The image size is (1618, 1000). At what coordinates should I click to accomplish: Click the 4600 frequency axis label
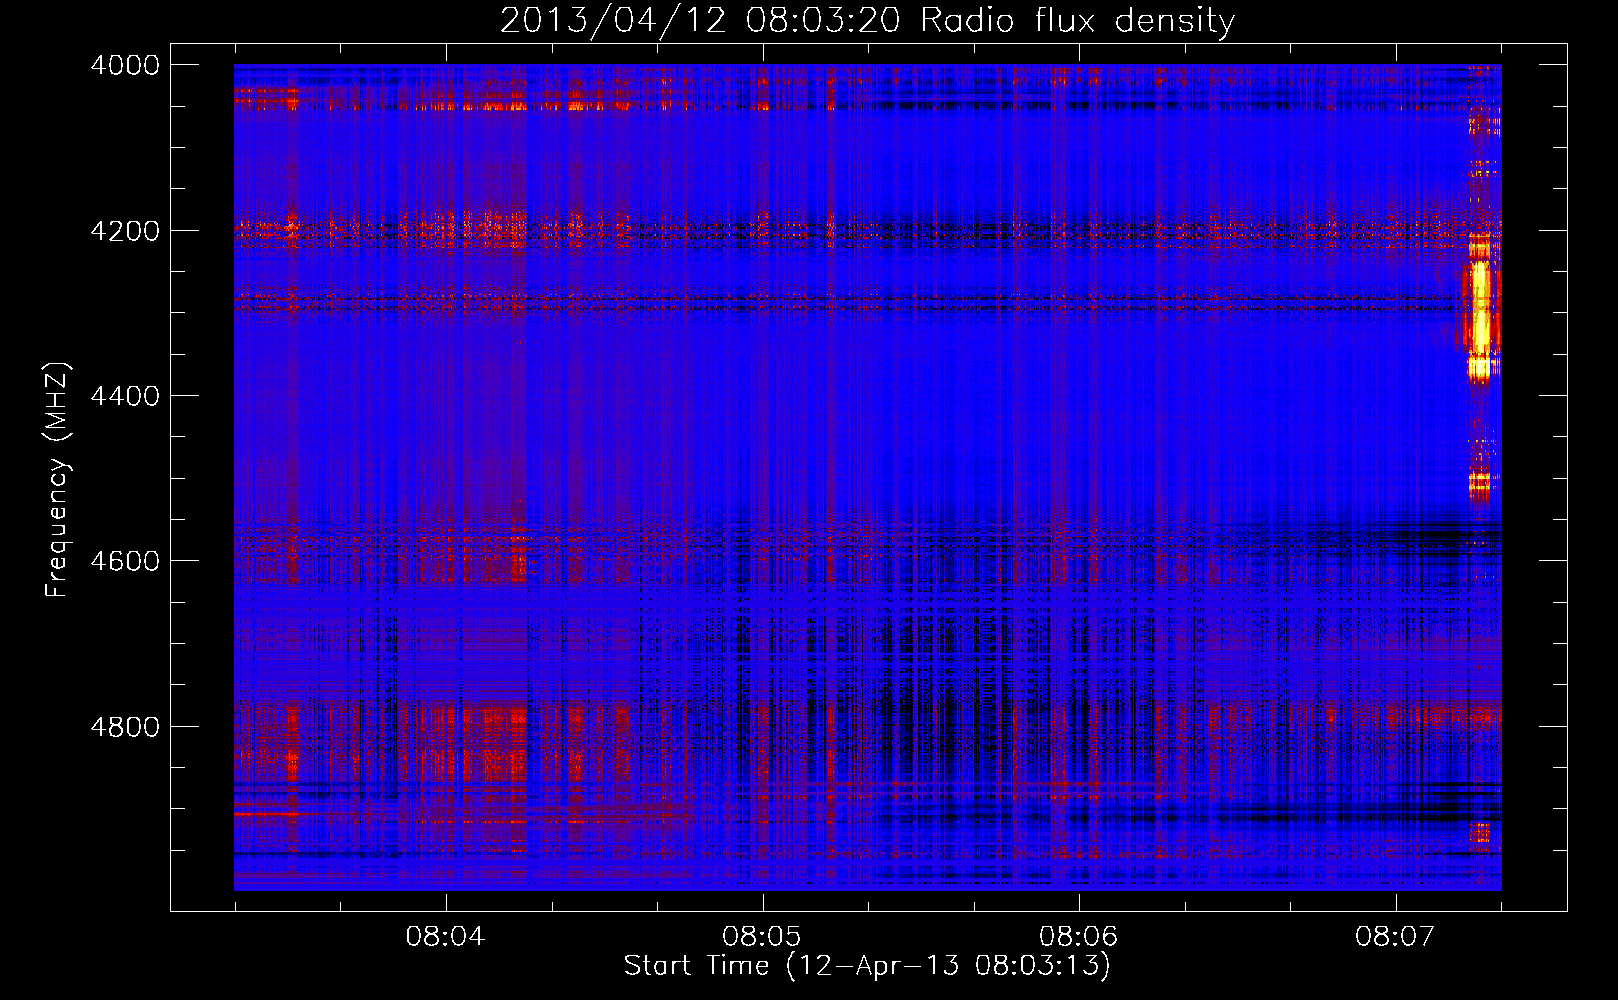click(x=125, y=561)
